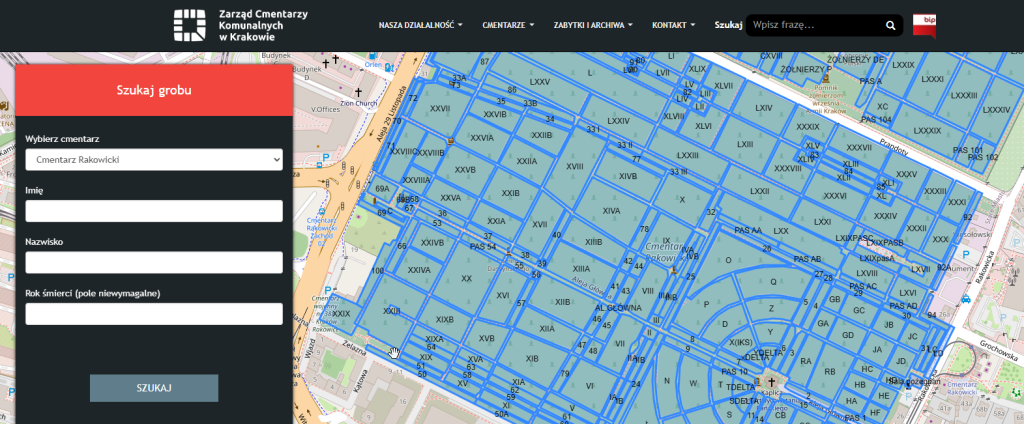This screenshot has height=424, width=1024.
Task: Select cemetery section XIXB on map
Action: (x=445, y=319)
